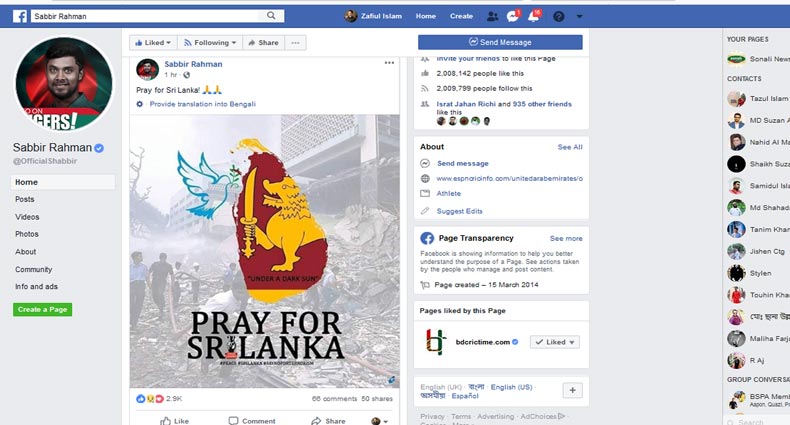Click the Facebook logo icon

click(20, 16)
